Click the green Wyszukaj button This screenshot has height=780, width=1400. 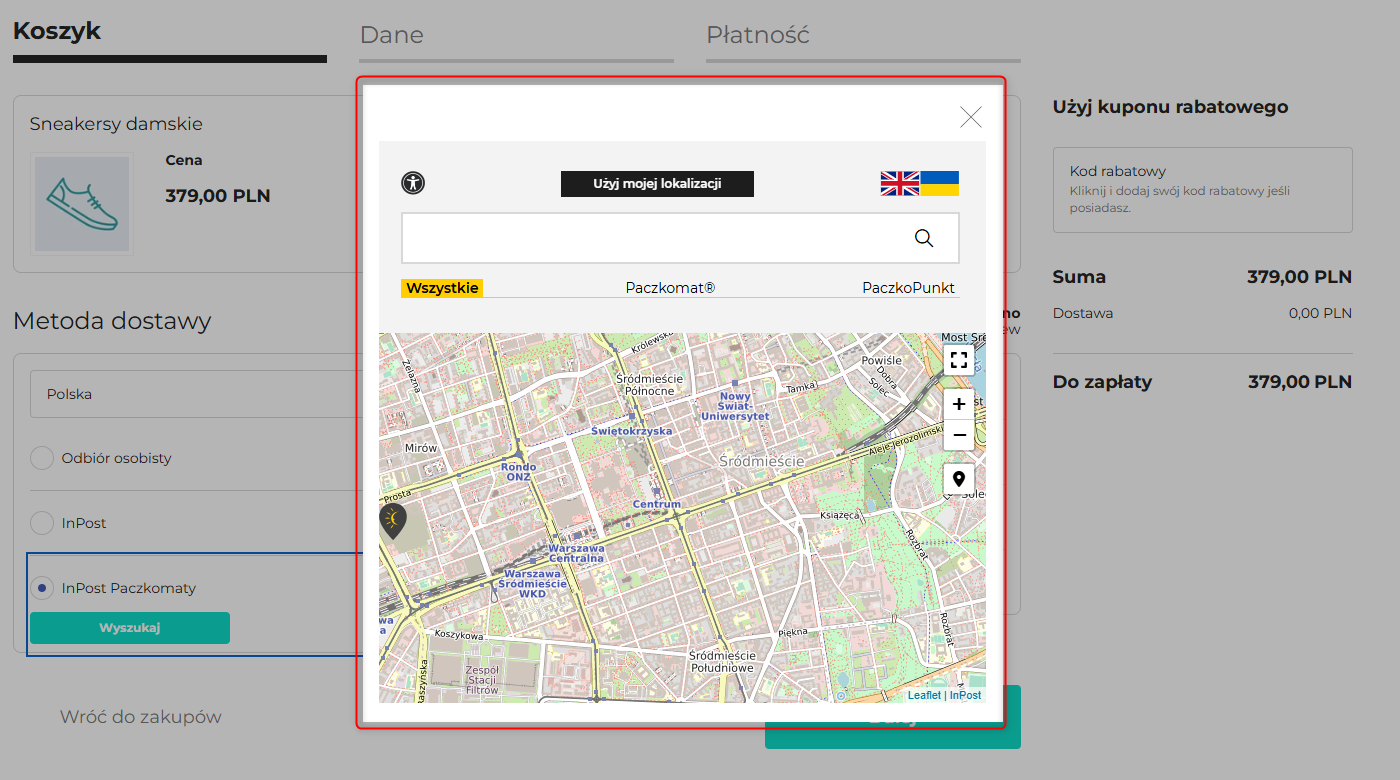[130, 628]
